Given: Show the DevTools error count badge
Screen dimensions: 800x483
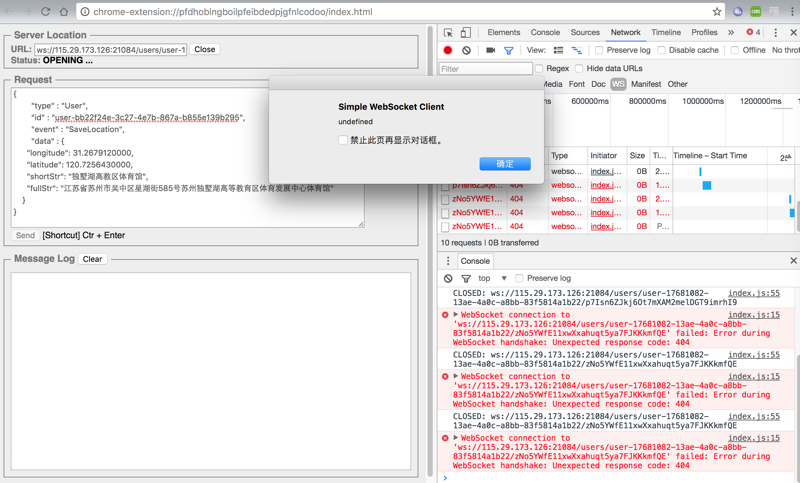Looking at the screenshot, I should (x=753, y=32).
